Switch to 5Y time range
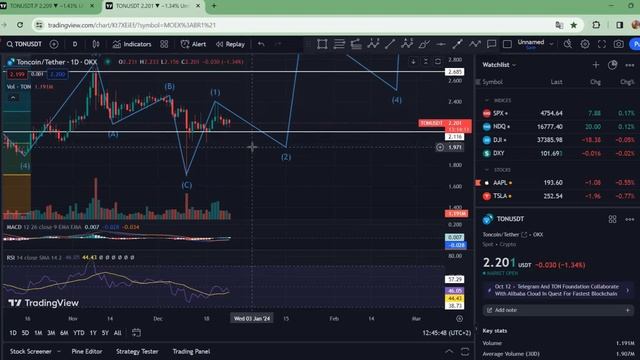 coord(105,333)
